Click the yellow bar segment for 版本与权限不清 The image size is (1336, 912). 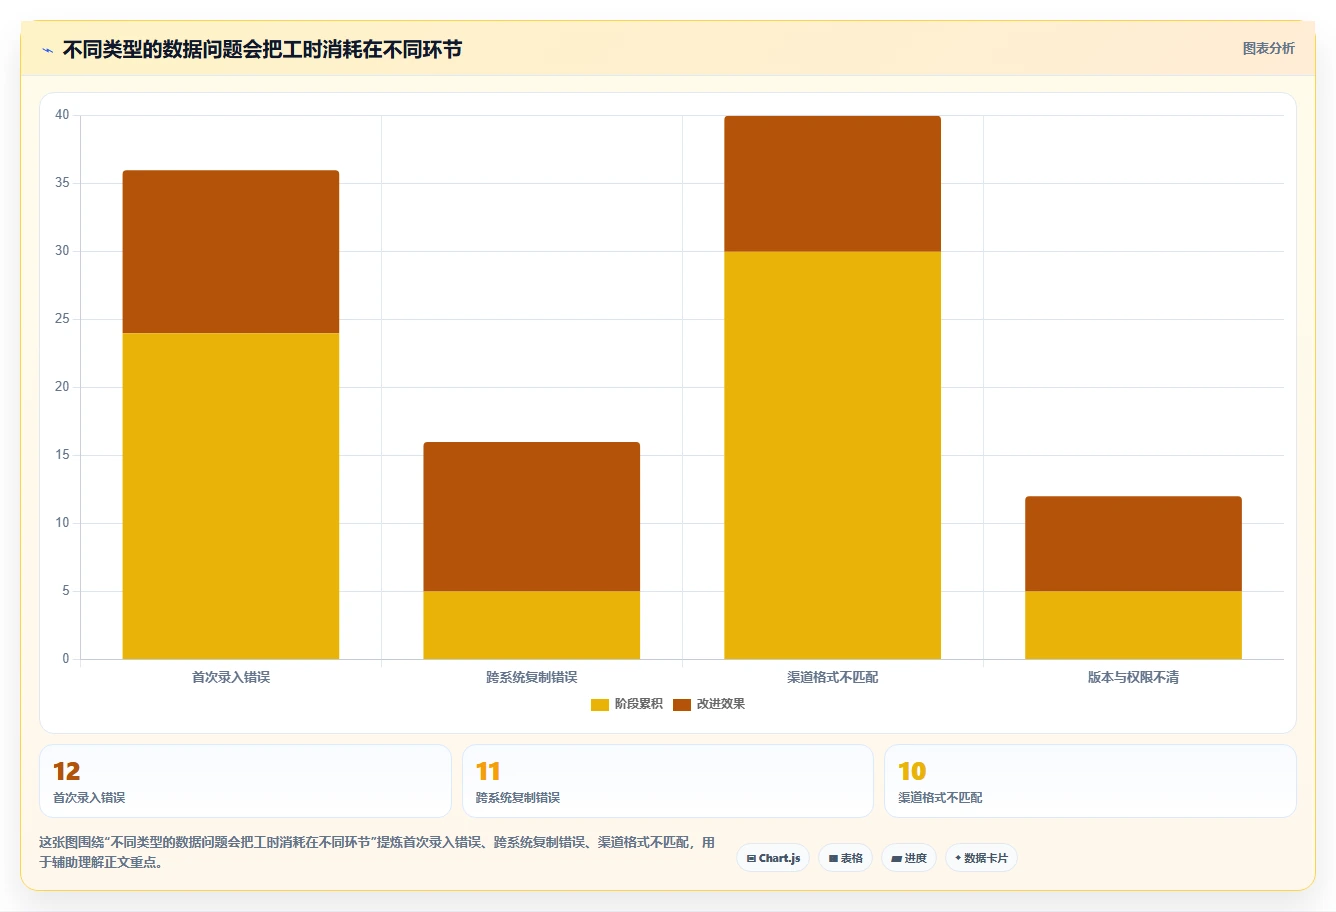coord(1134,625)
